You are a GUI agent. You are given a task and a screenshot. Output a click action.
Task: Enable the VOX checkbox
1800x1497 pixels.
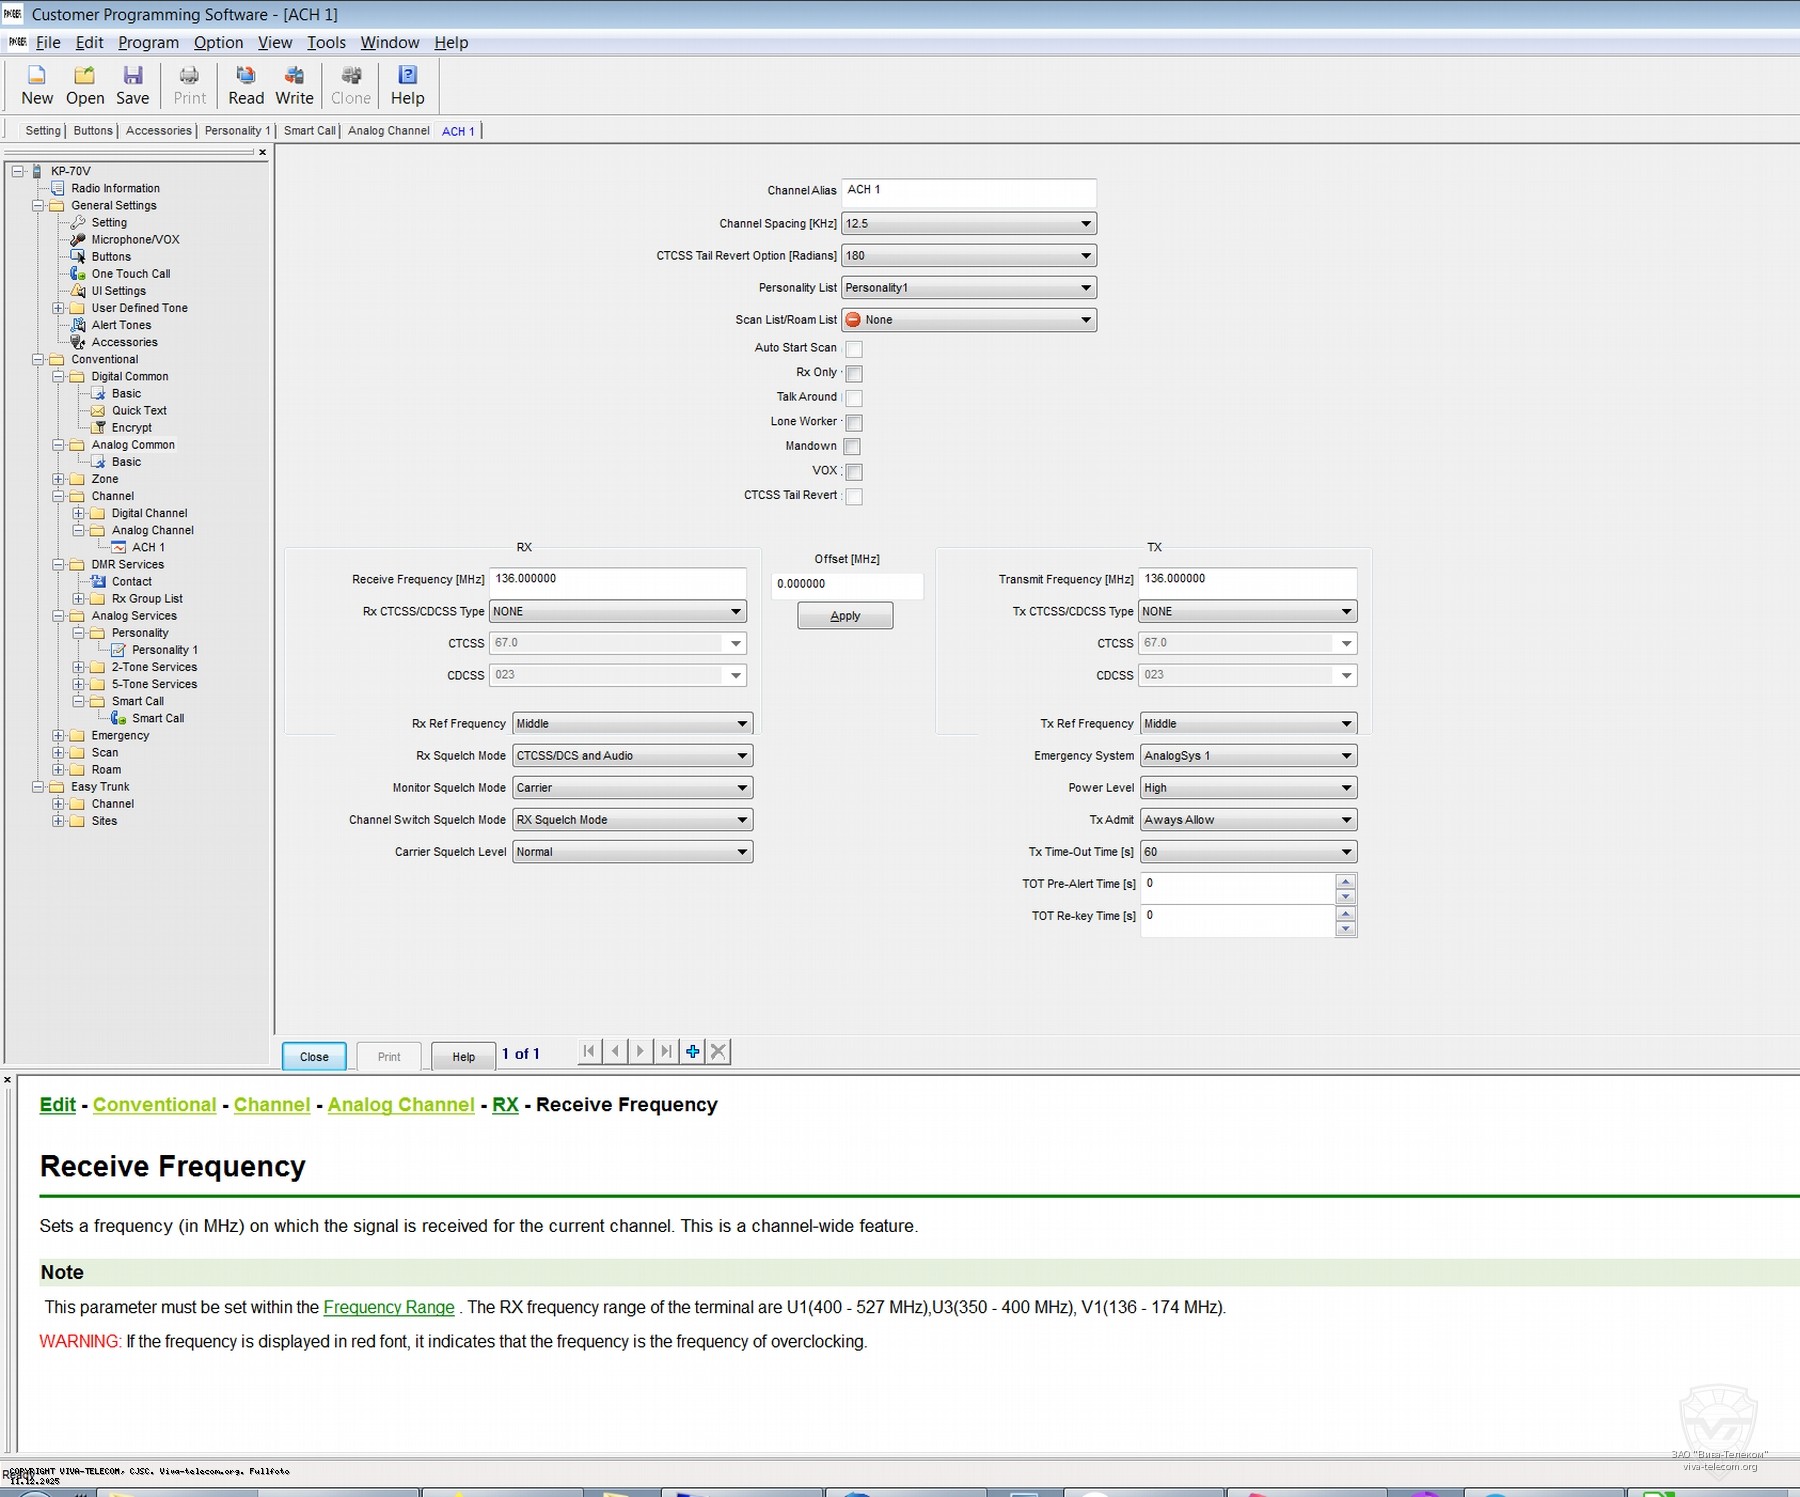coord(854,471)
